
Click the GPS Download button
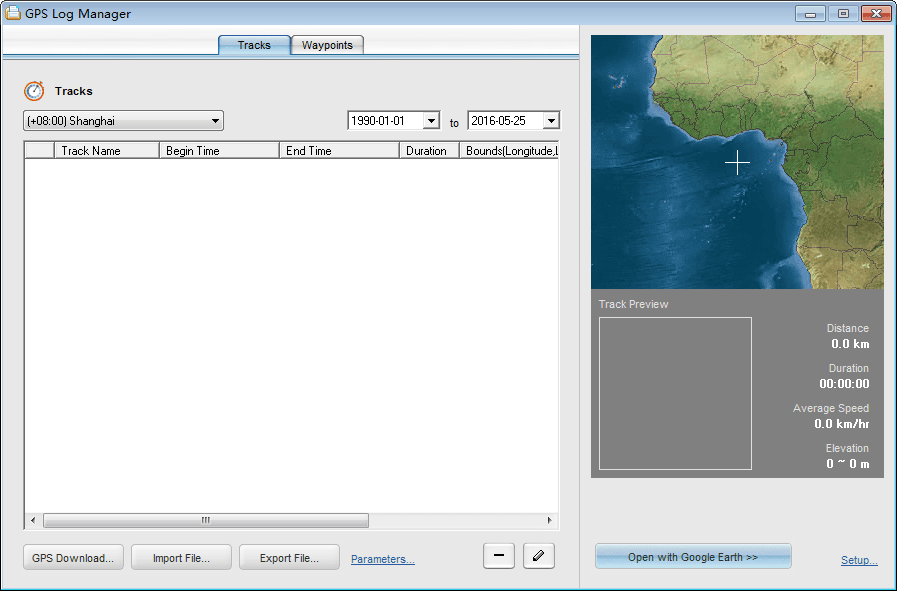point(73,558)
